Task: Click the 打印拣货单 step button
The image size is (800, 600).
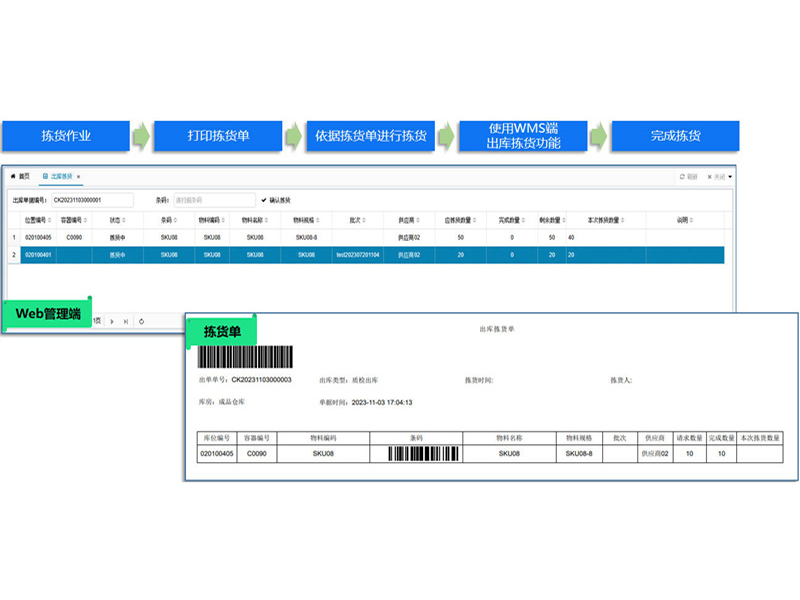Action: pyautogui.click(x=219, y=136)
